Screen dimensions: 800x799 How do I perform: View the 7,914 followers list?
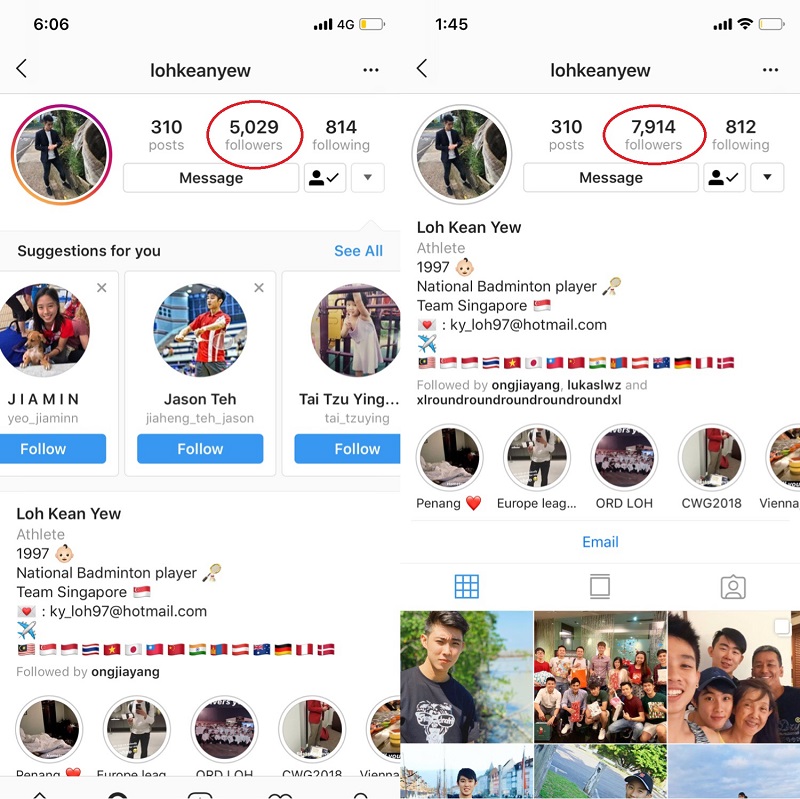point(653,135)
